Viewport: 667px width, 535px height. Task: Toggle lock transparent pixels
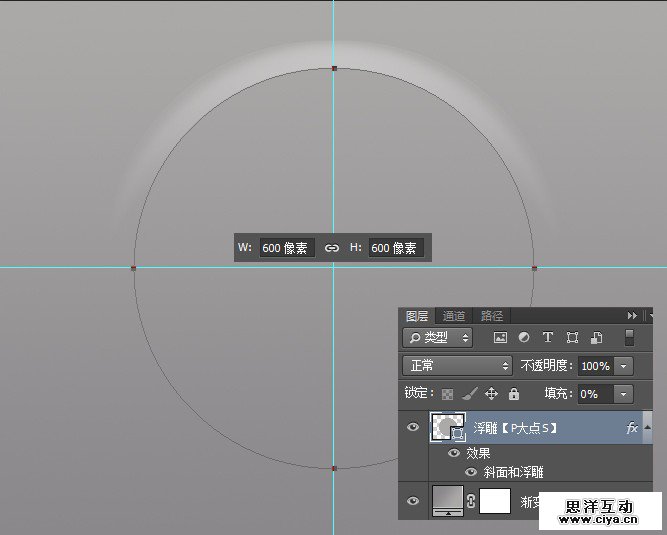(x=447, y=394)
